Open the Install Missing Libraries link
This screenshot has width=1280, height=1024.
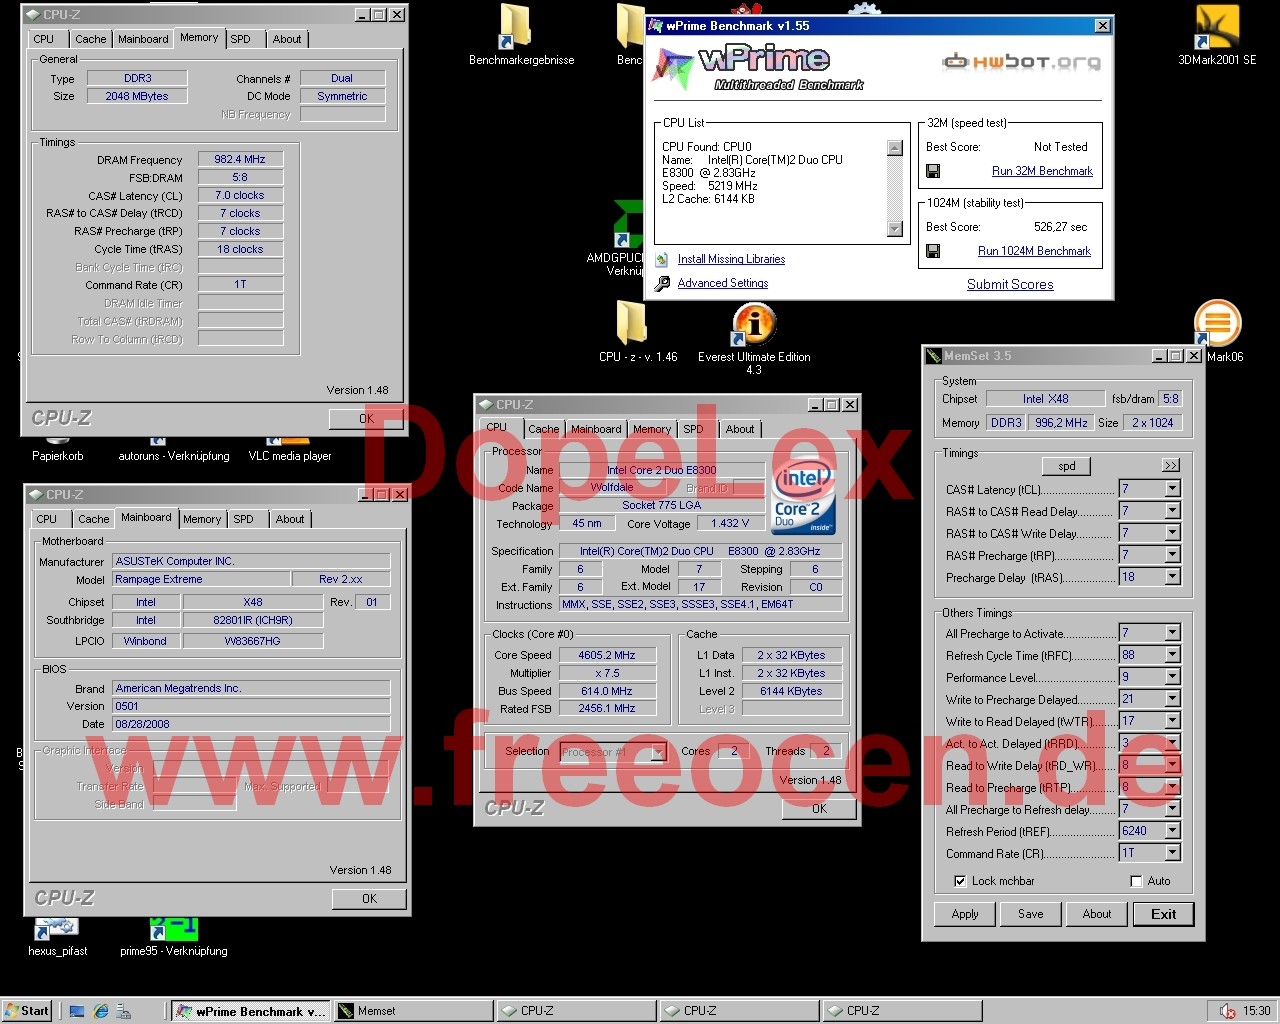(731, 259)
